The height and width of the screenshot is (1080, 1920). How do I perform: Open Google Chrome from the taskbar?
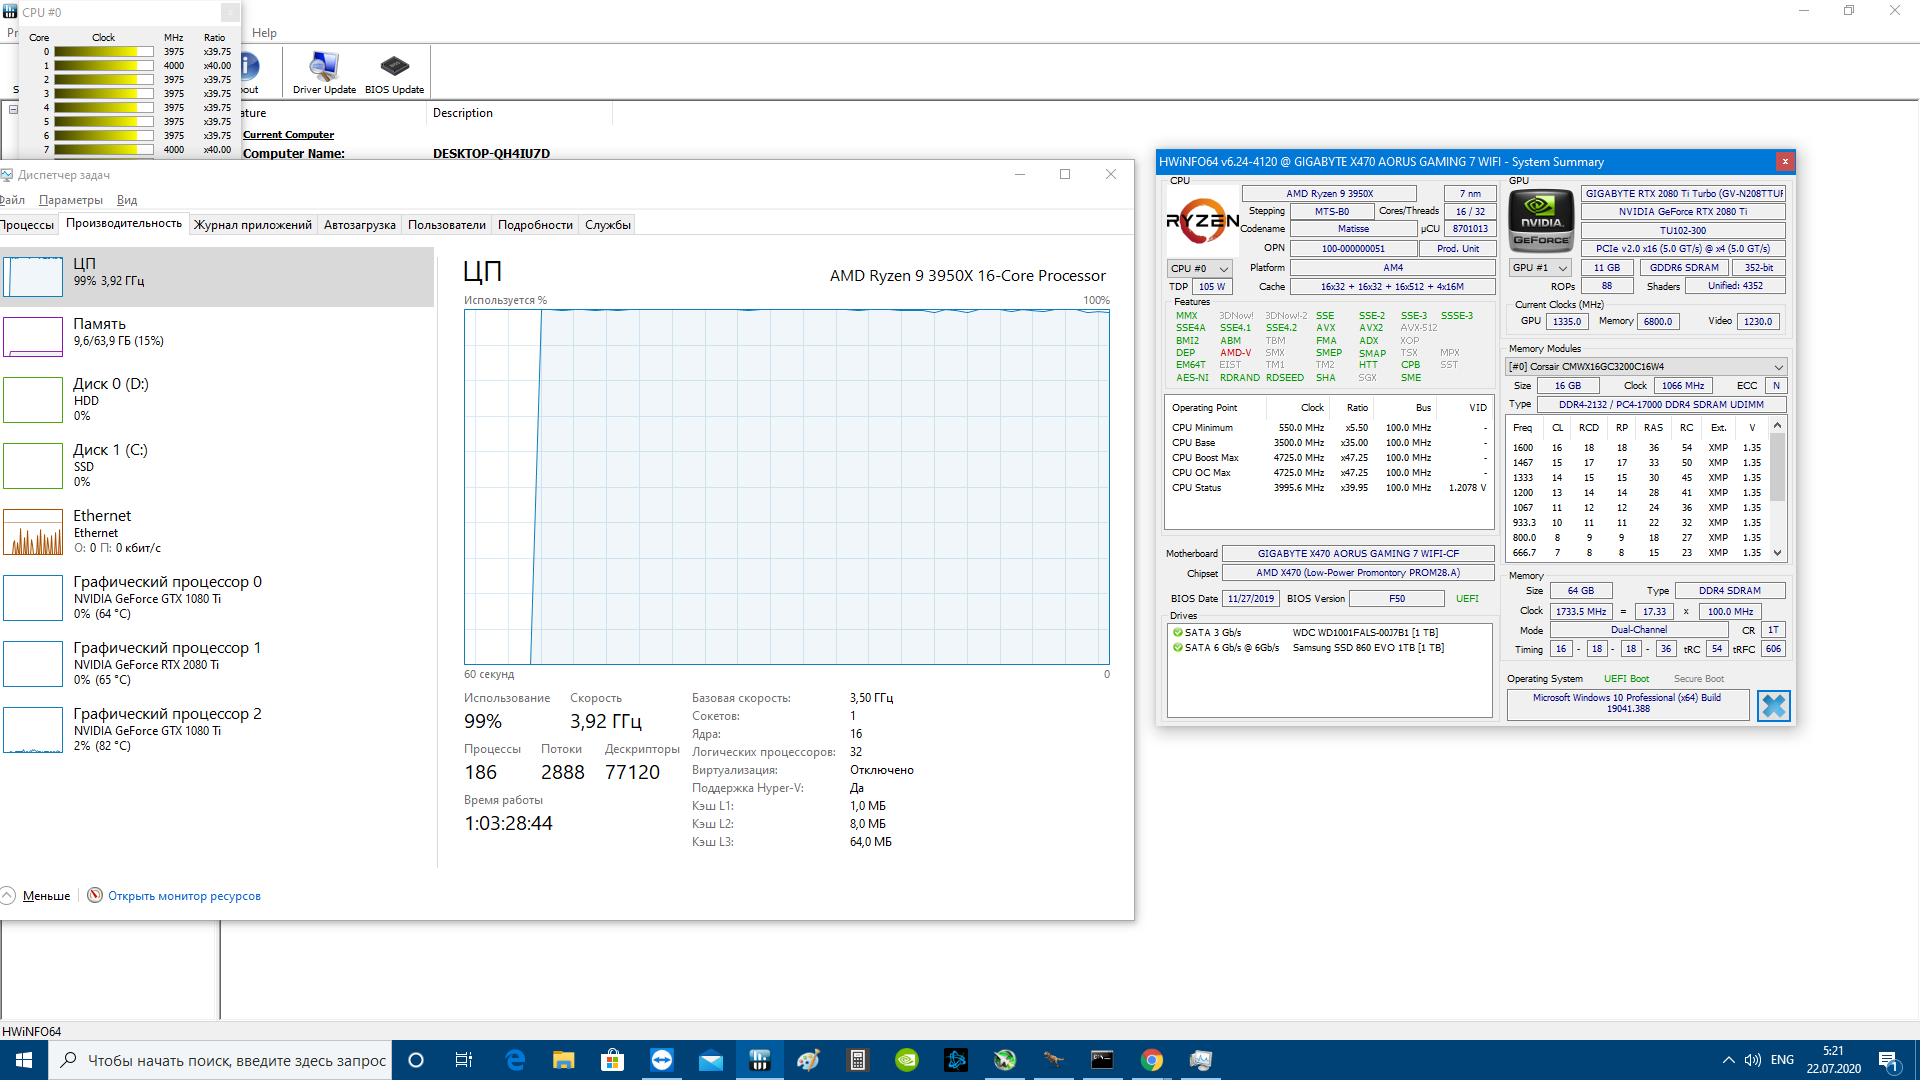pos(1151,1060)
